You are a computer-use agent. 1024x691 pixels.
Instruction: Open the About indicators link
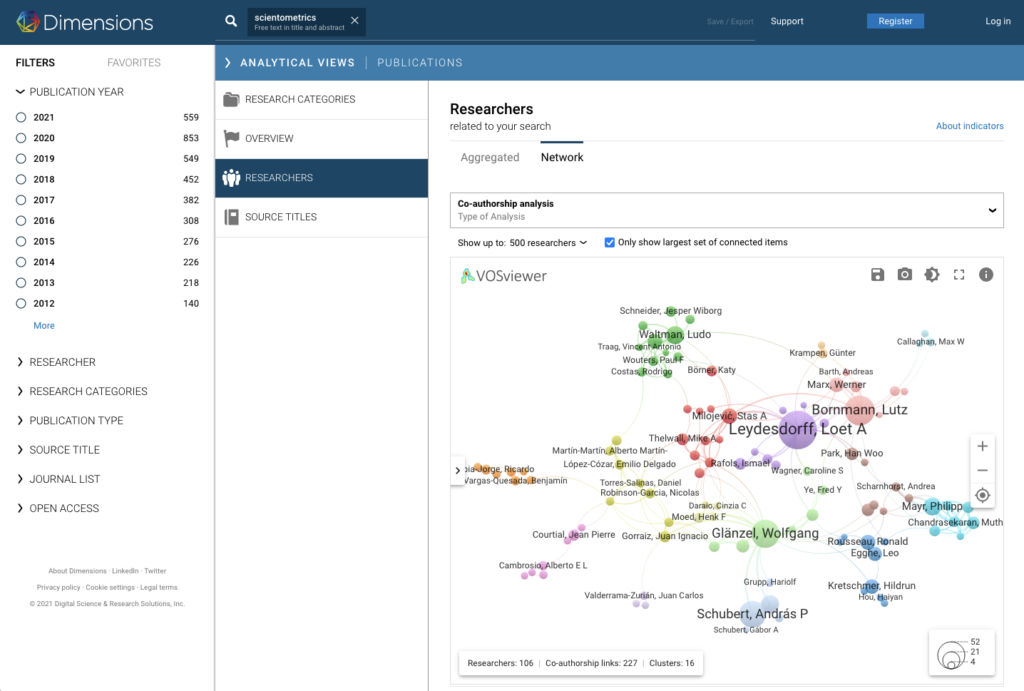[969, 126]
